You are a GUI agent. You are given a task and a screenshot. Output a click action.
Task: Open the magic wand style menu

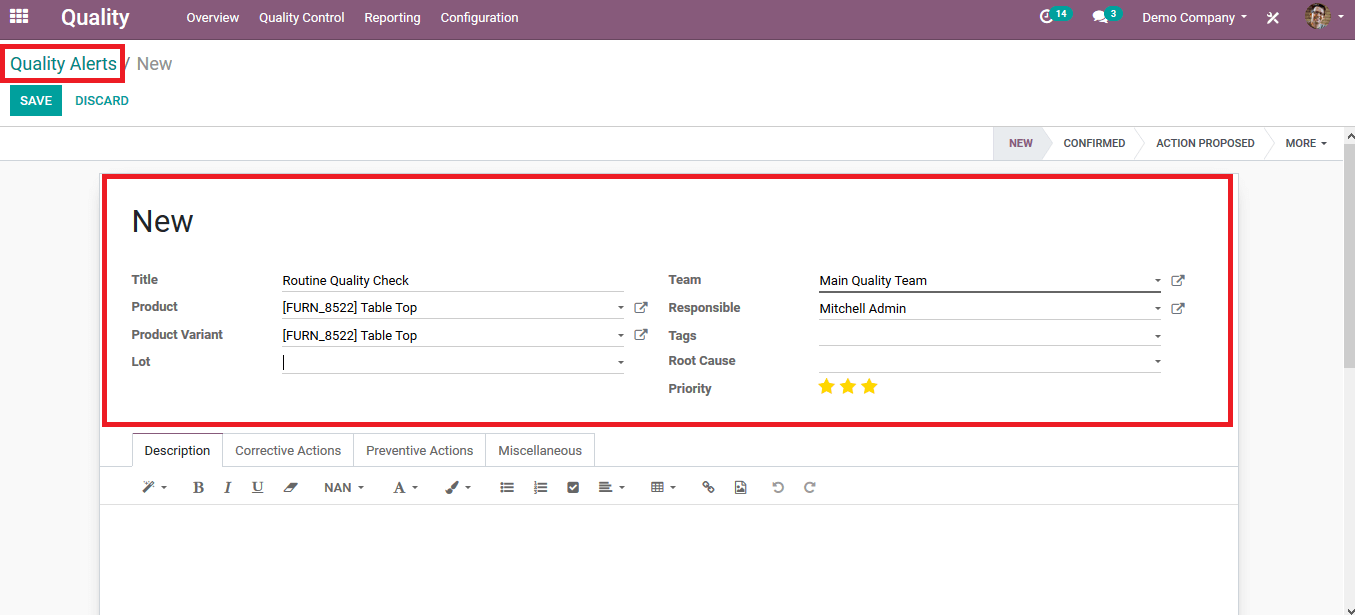click(154, 487)
